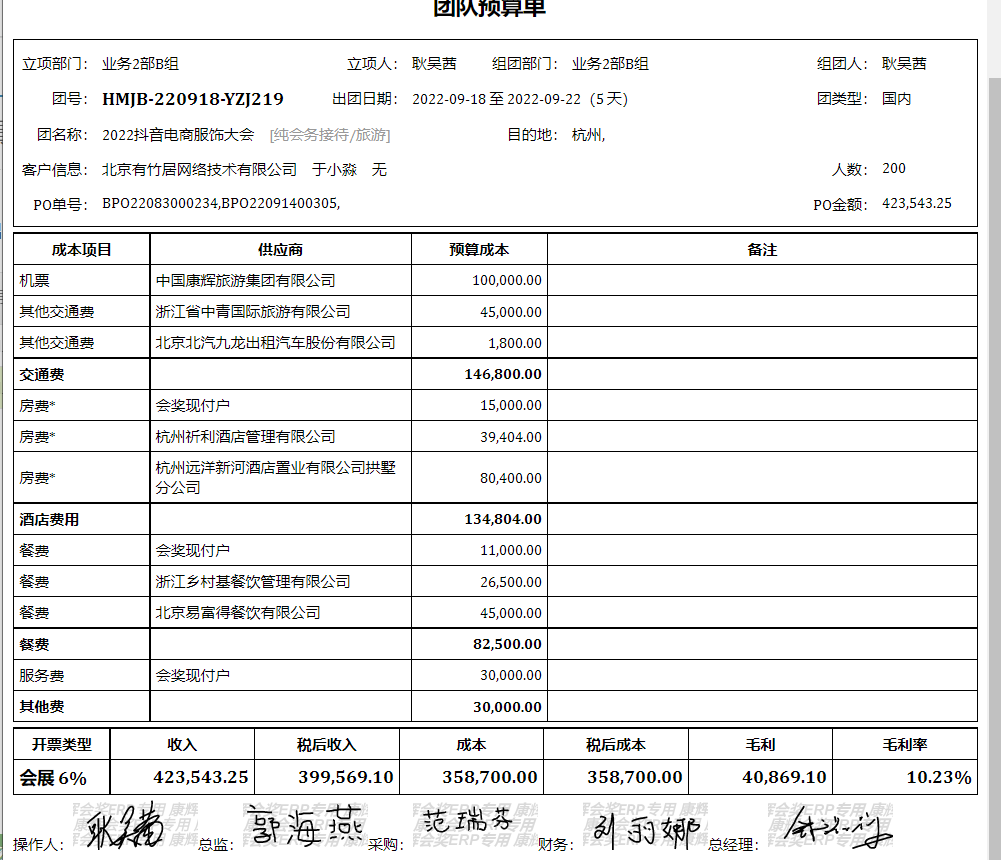Click the 供应商 column header
Viewport: 1001px width, 860px height.
[x=280, y=250]
